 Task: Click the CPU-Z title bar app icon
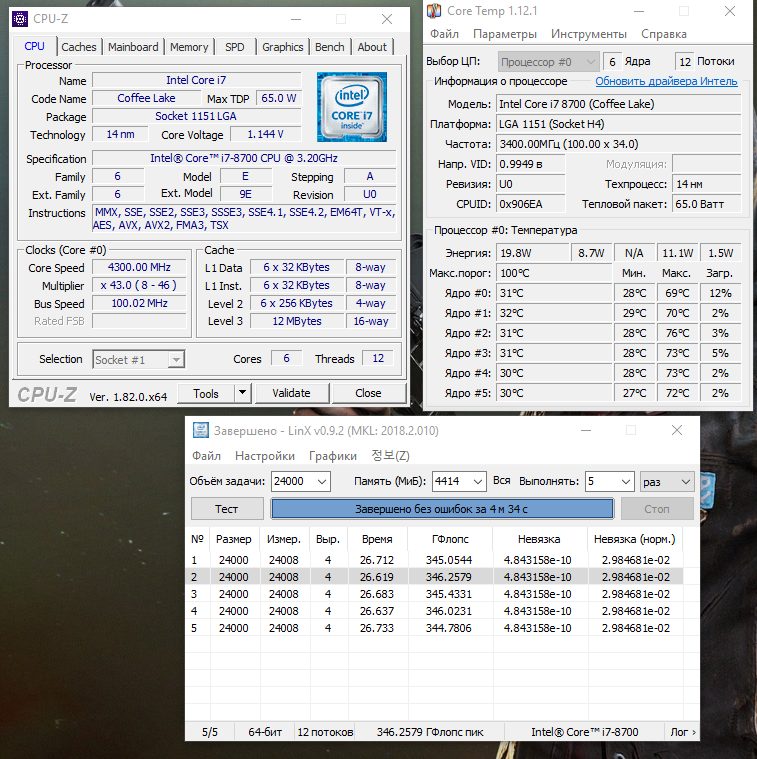(20, 19)
